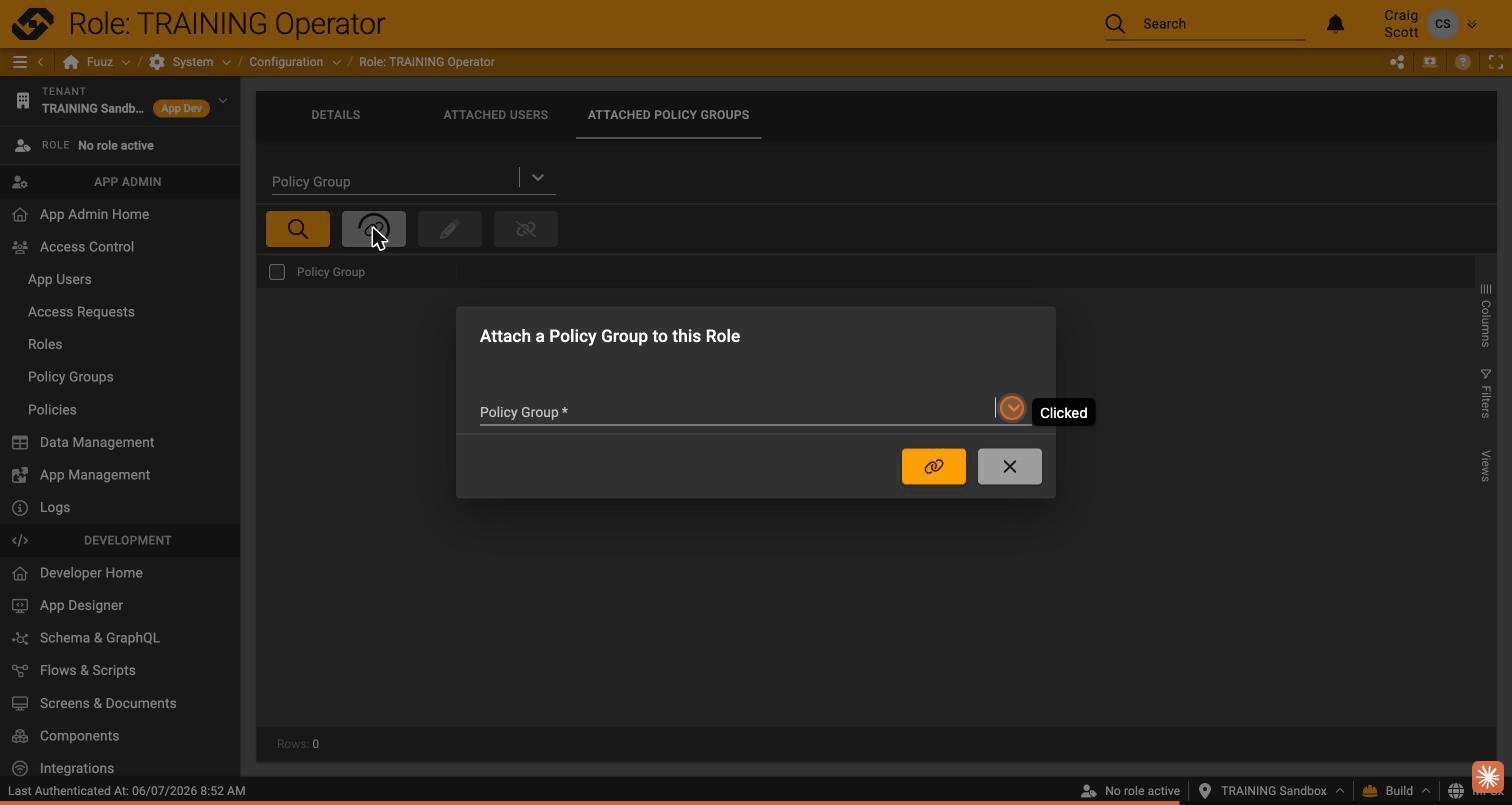Click the No role active sidebar label
The width and height of the screenshot is (1512, 805).
click(116, 145)
